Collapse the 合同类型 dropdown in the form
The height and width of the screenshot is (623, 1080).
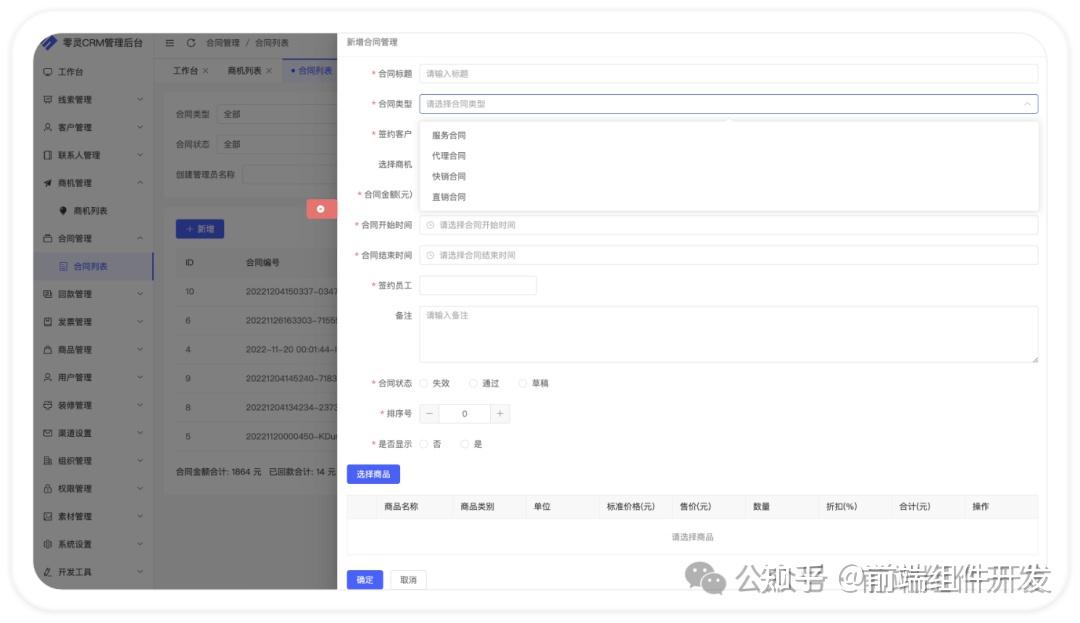click(x=1027, y=104)
